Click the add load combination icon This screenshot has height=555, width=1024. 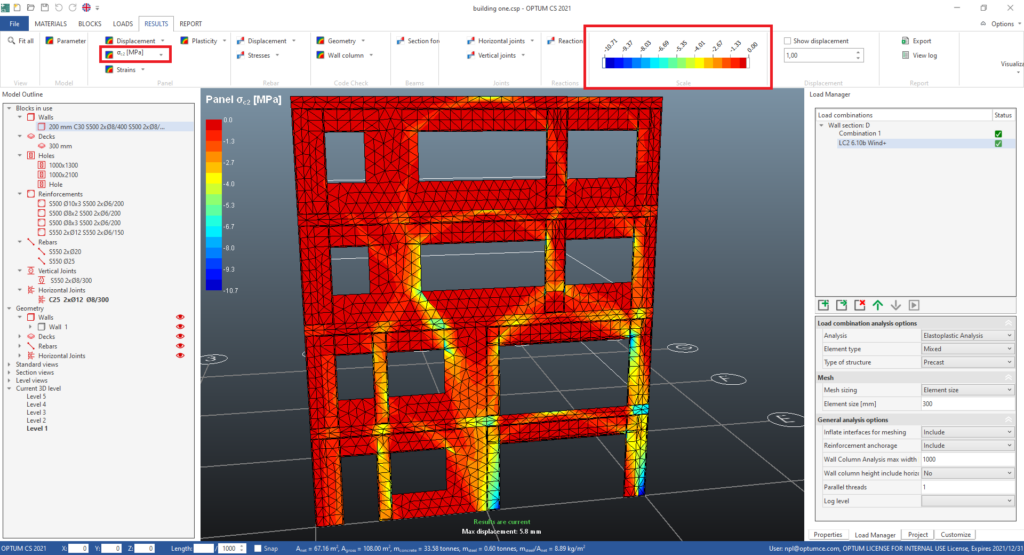[823, 304]
